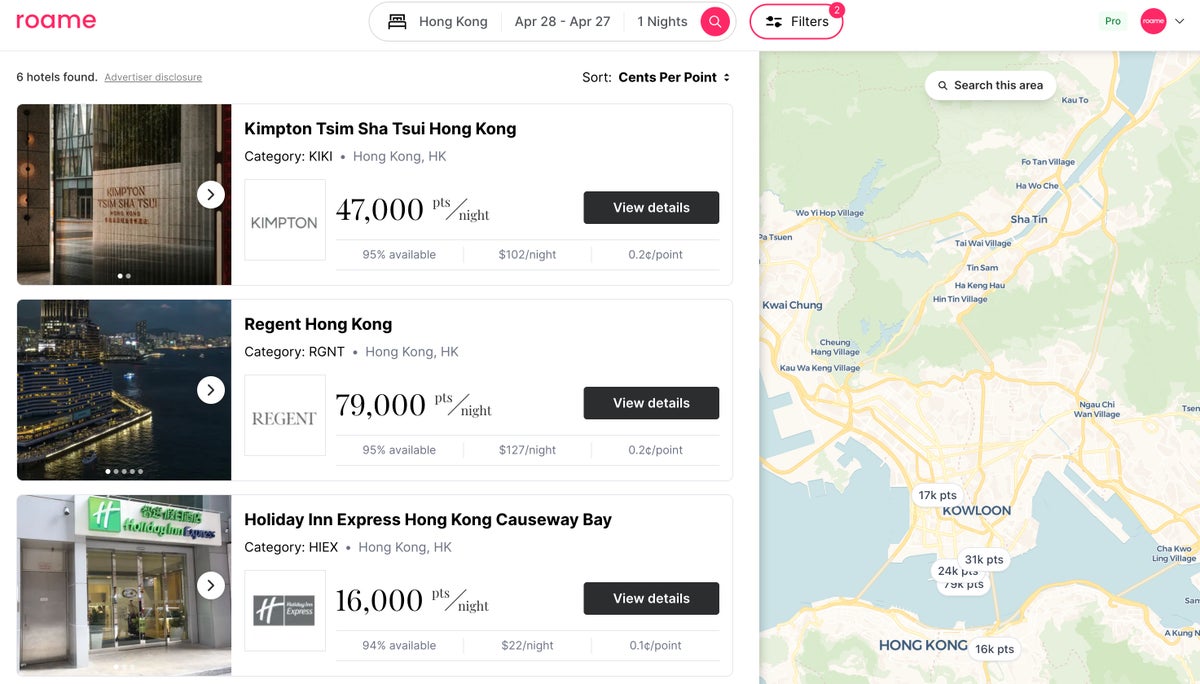Change the 1 Nights selector
The image size is (1200, 684).
point(662,21)
